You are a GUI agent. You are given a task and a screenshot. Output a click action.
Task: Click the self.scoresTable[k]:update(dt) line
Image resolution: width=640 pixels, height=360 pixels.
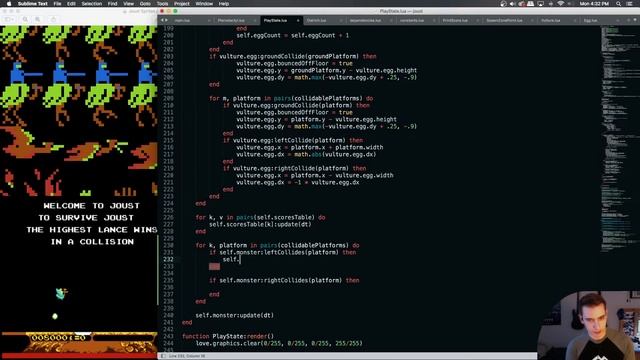pos(260,224)
